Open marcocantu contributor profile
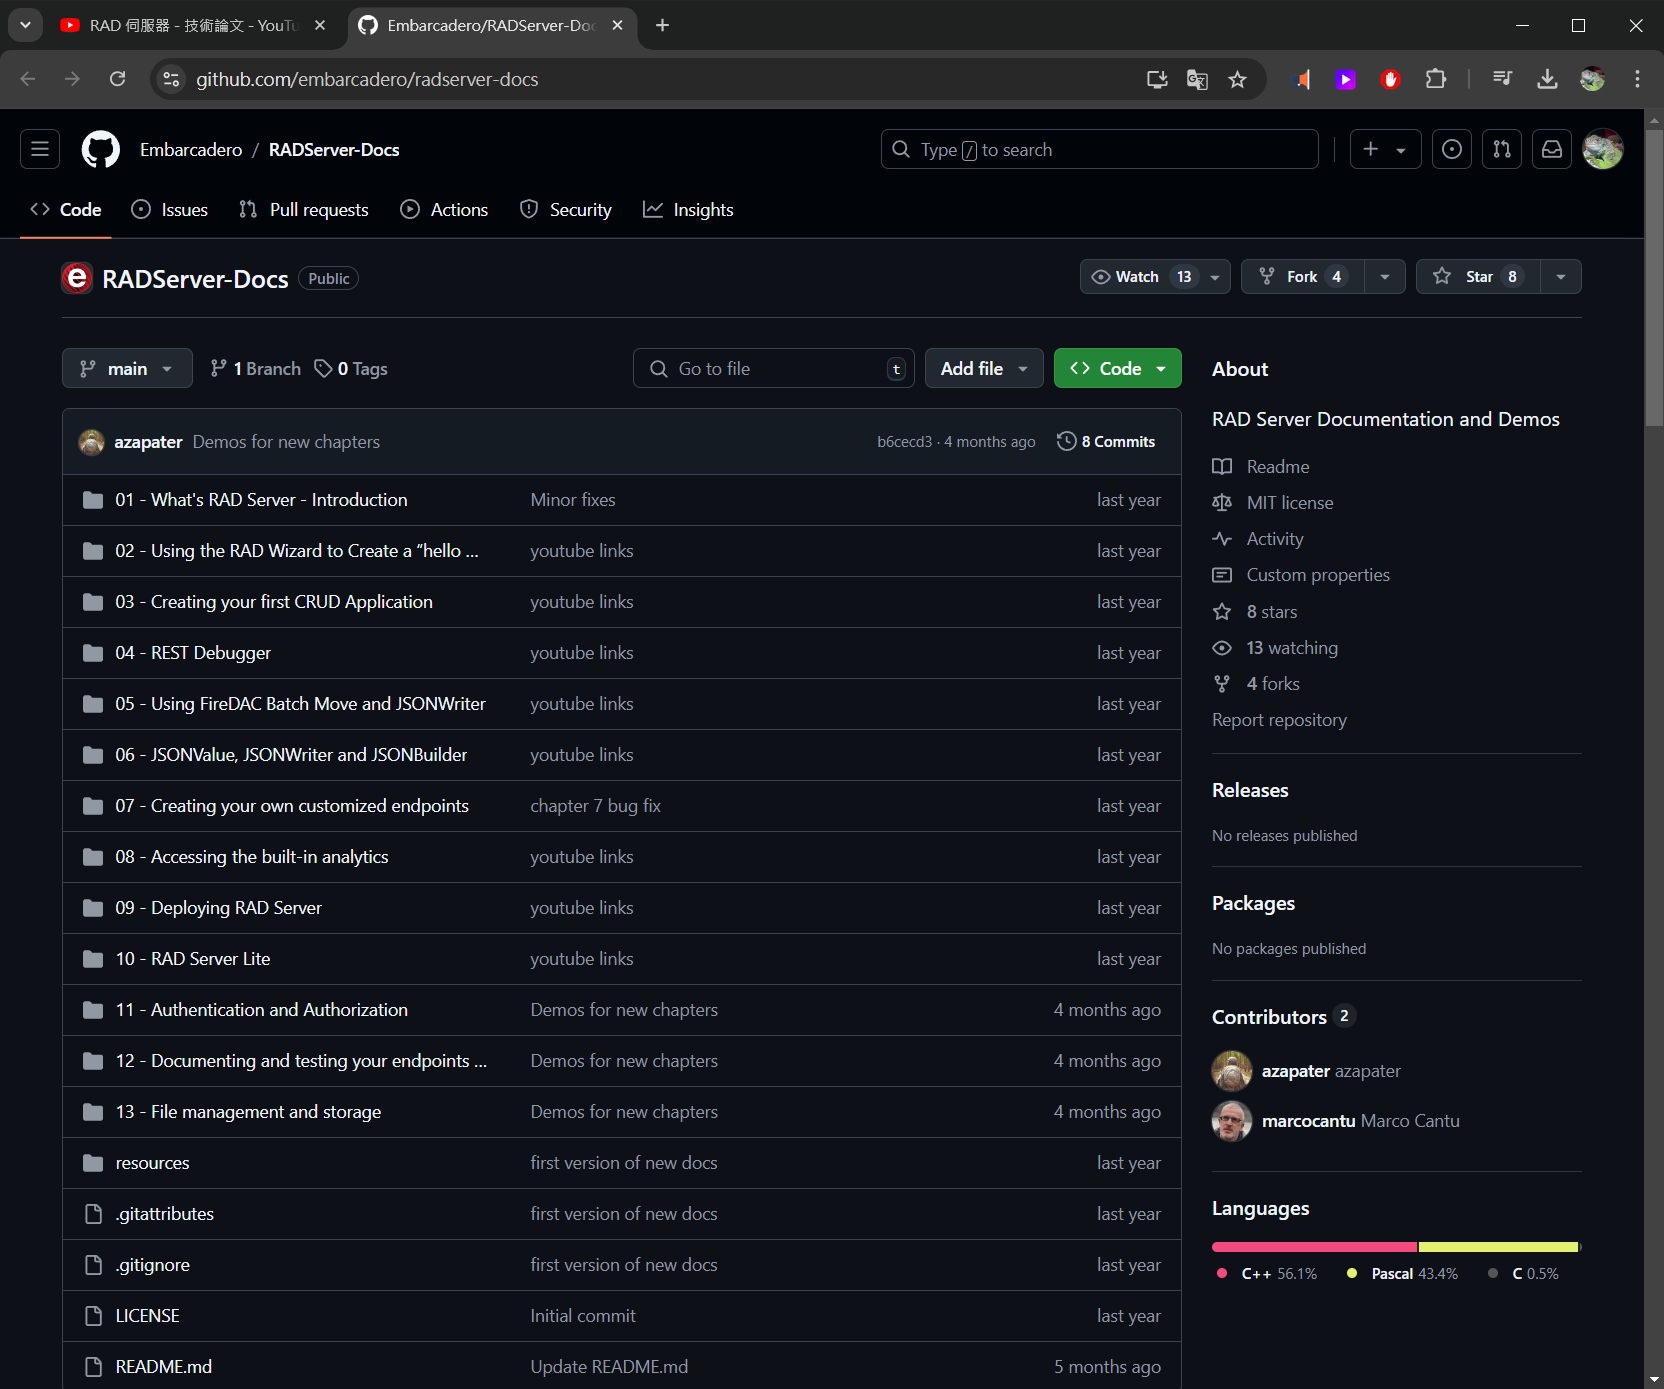1664x1389 pixels. coord(1308,1121)
